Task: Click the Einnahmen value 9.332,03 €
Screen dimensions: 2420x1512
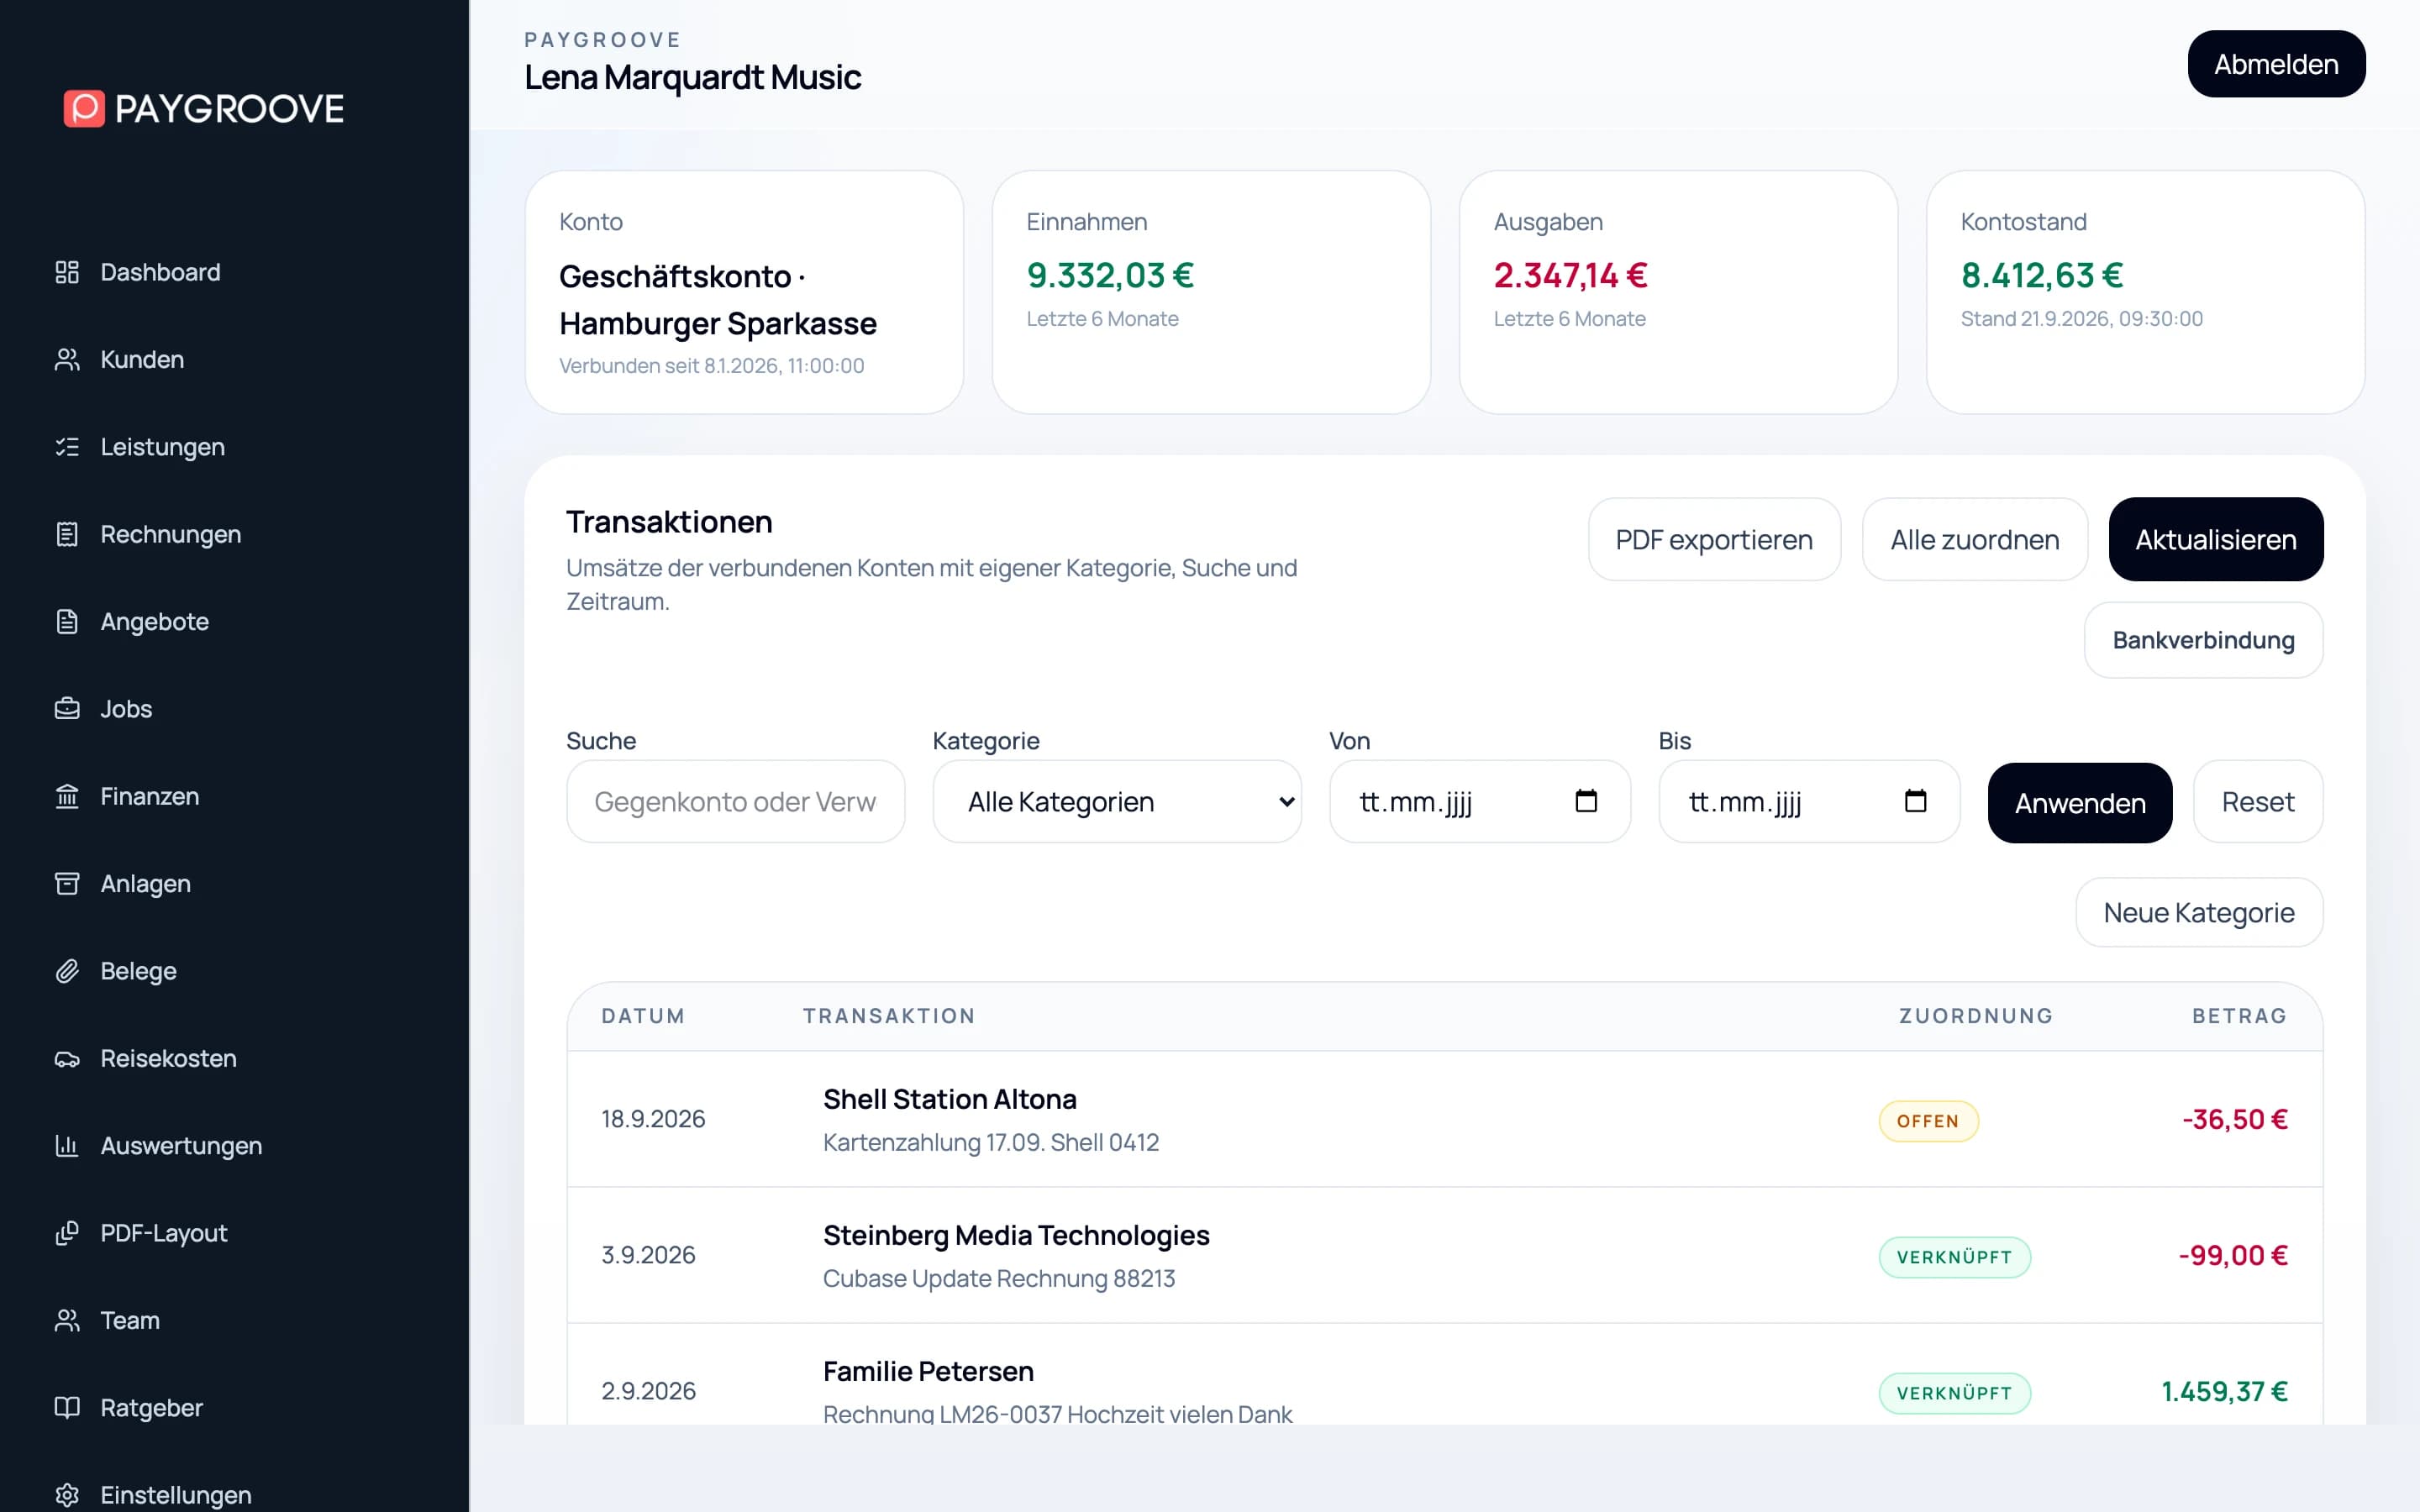Action: click(x=1110, y=275)
